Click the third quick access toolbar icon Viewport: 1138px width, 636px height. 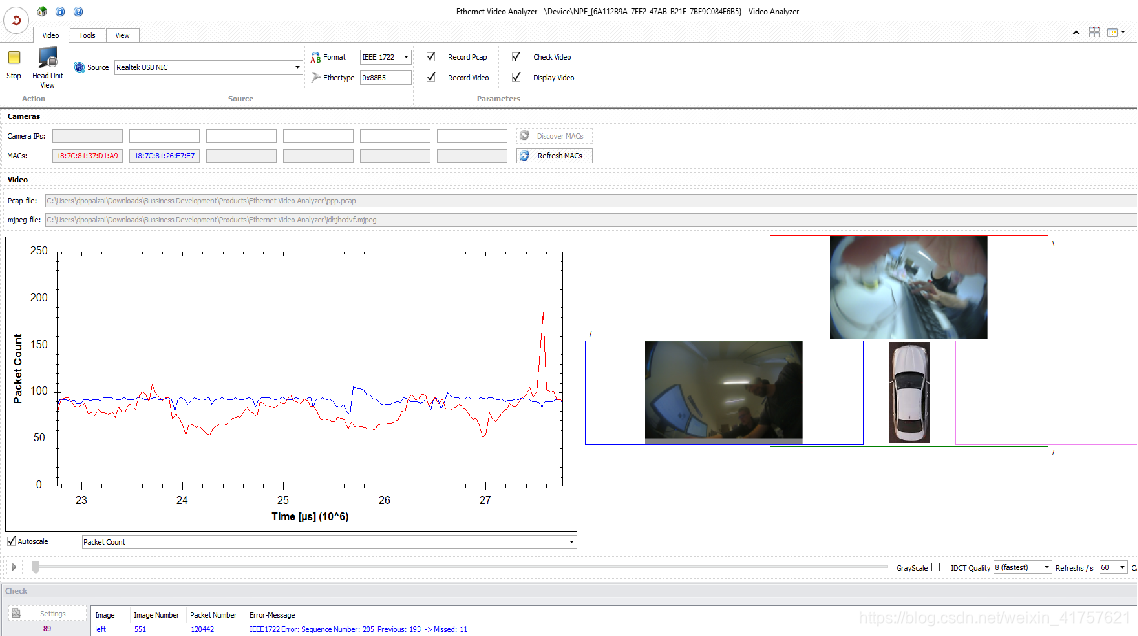(78, 12)
